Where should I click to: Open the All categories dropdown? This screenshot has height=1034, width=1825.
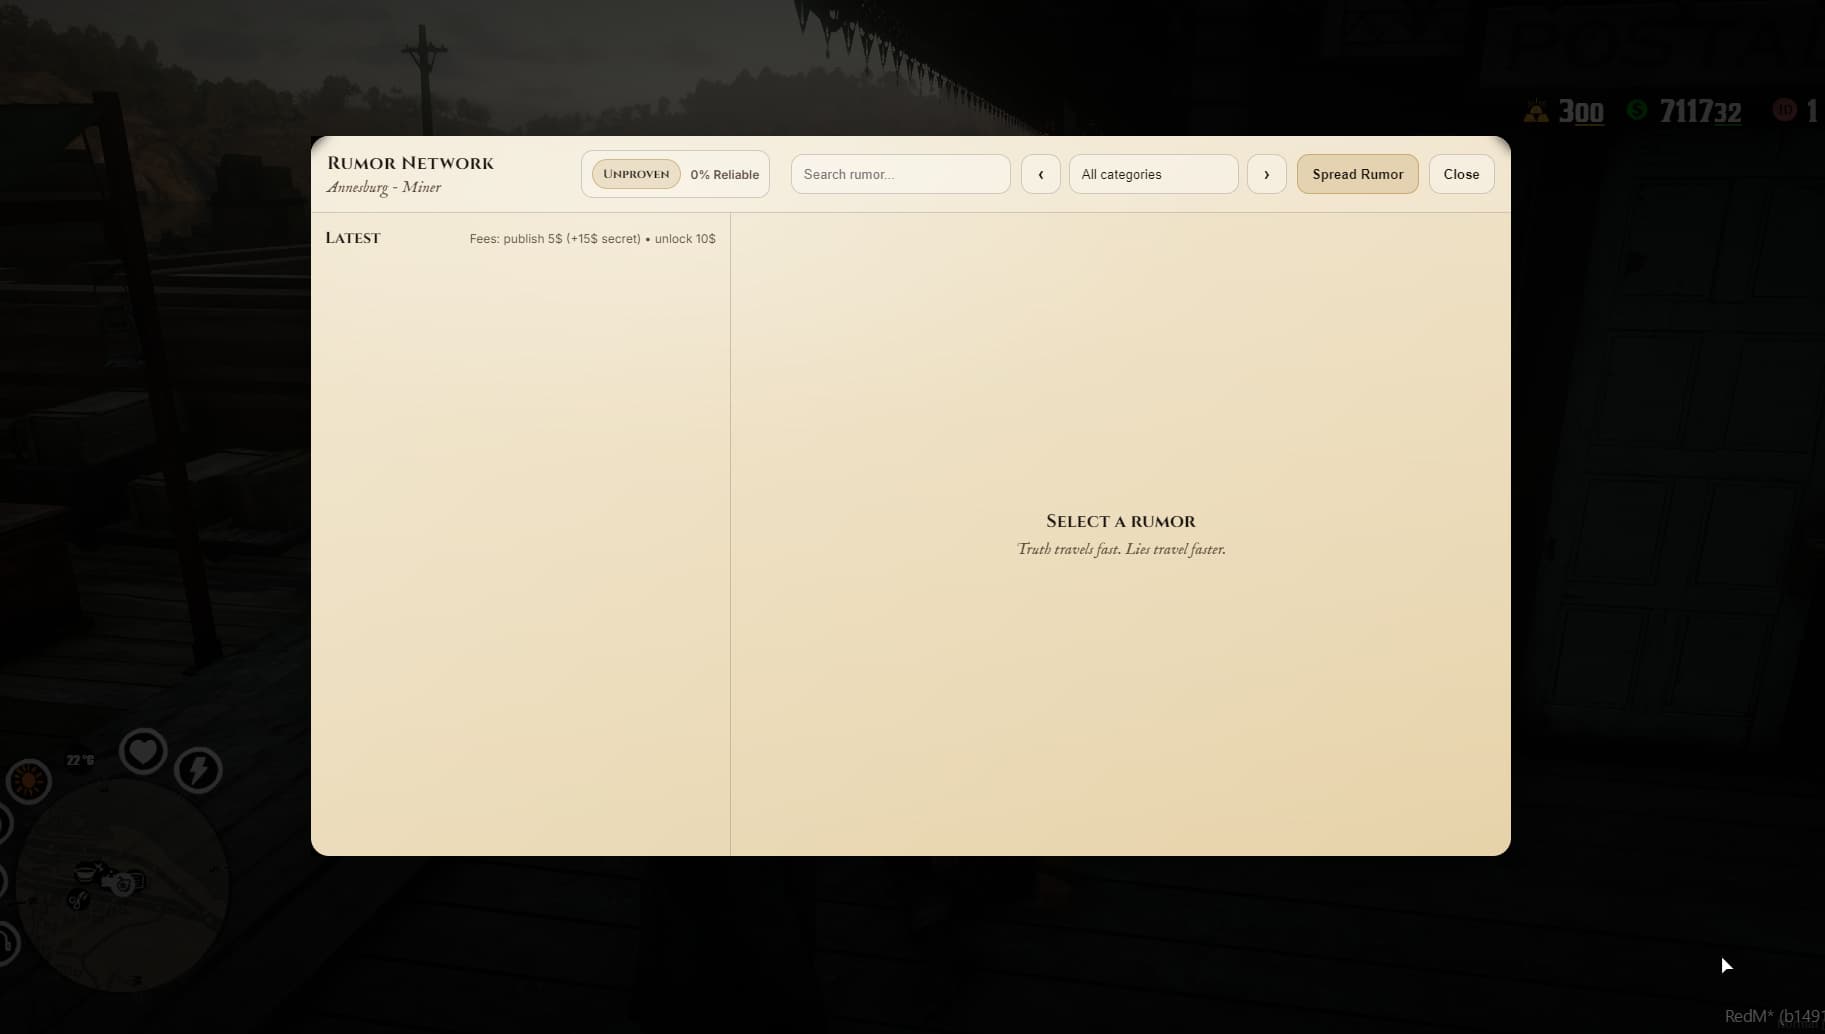[1153, 174]
